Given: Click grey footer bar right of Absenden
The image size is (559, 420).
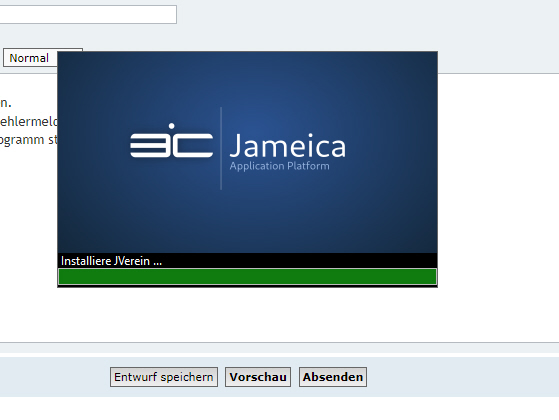Looking at the screenshot, I should 463,377.
